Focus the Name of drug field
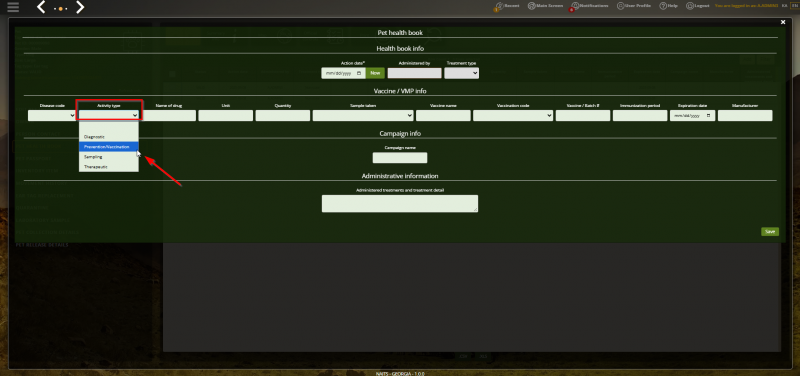Image resolution: width=800 pixels, height=376 pixels. (x=168, y=116)
